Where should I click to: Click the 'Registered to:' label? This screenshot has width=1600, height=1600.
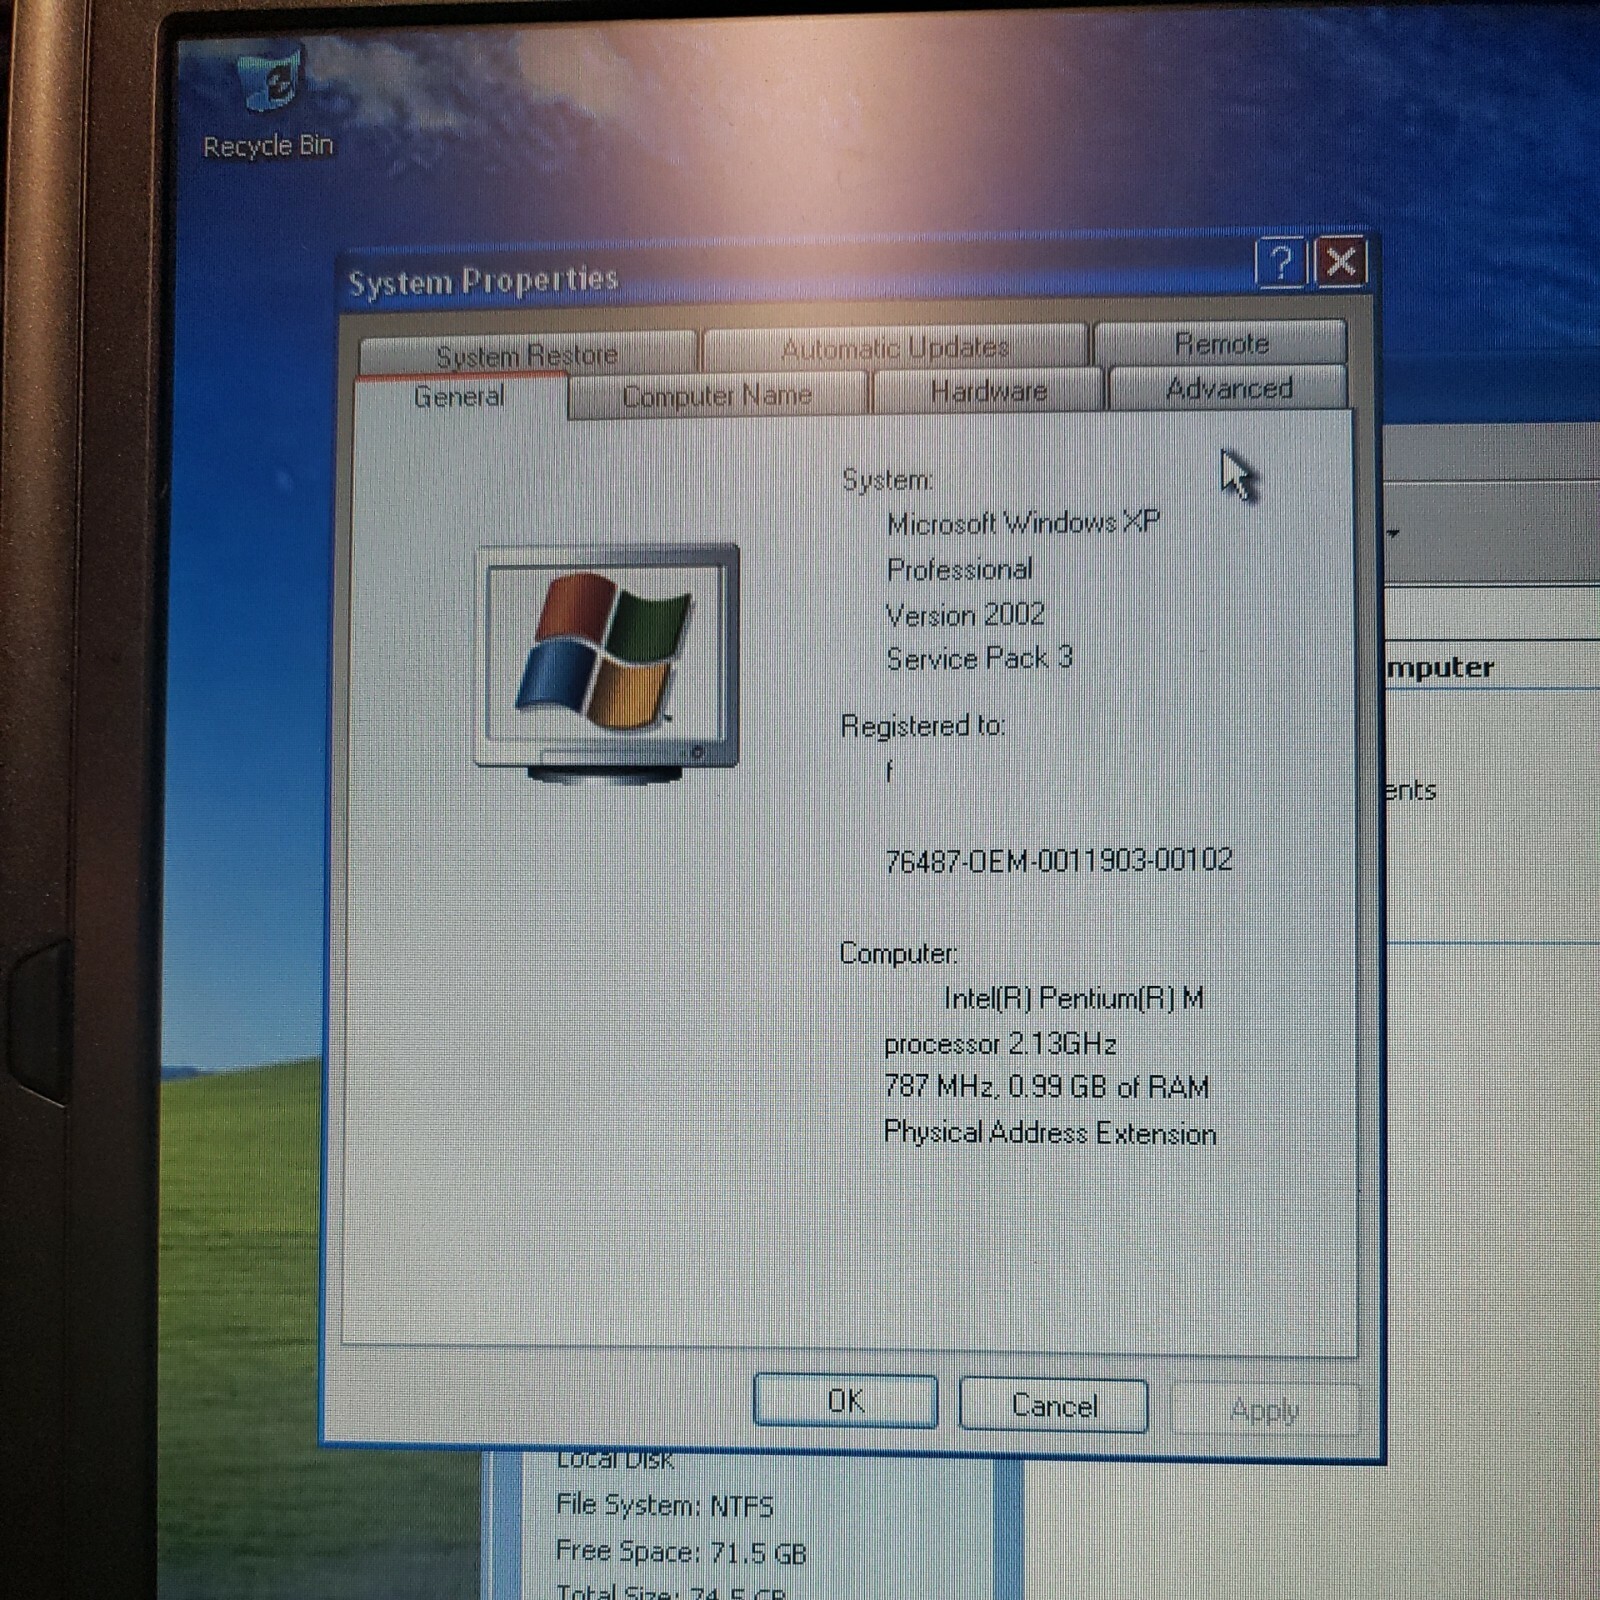(922, 725)
